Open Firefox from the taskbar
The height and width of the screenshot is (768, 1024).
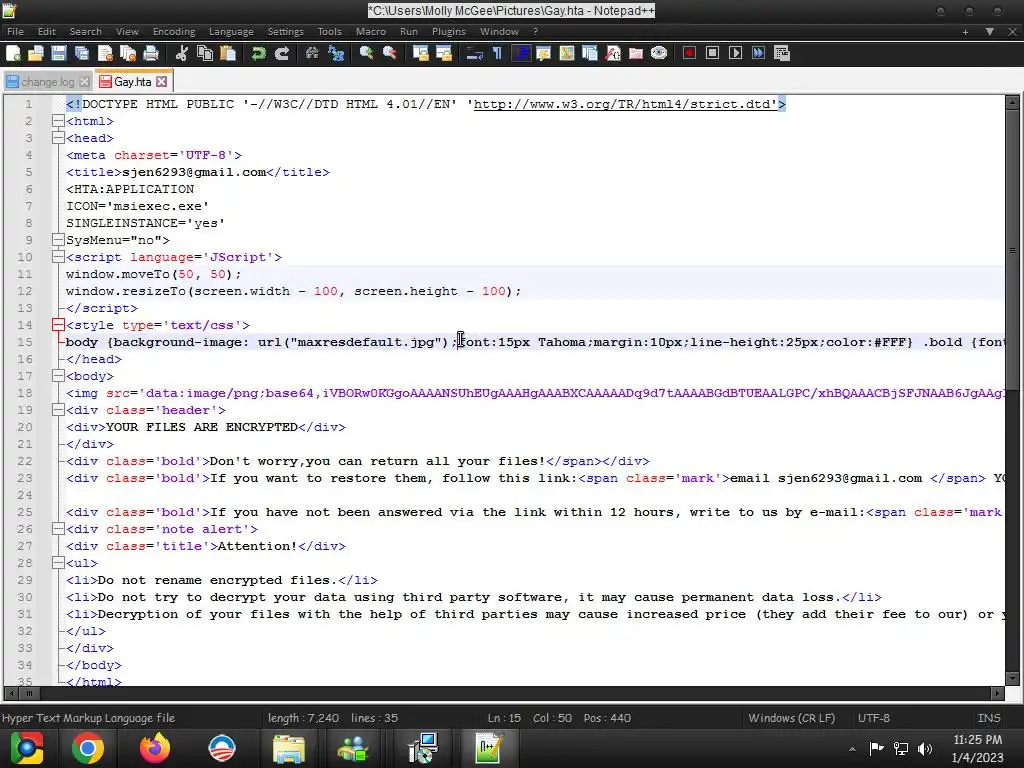(x=155, y=748)
